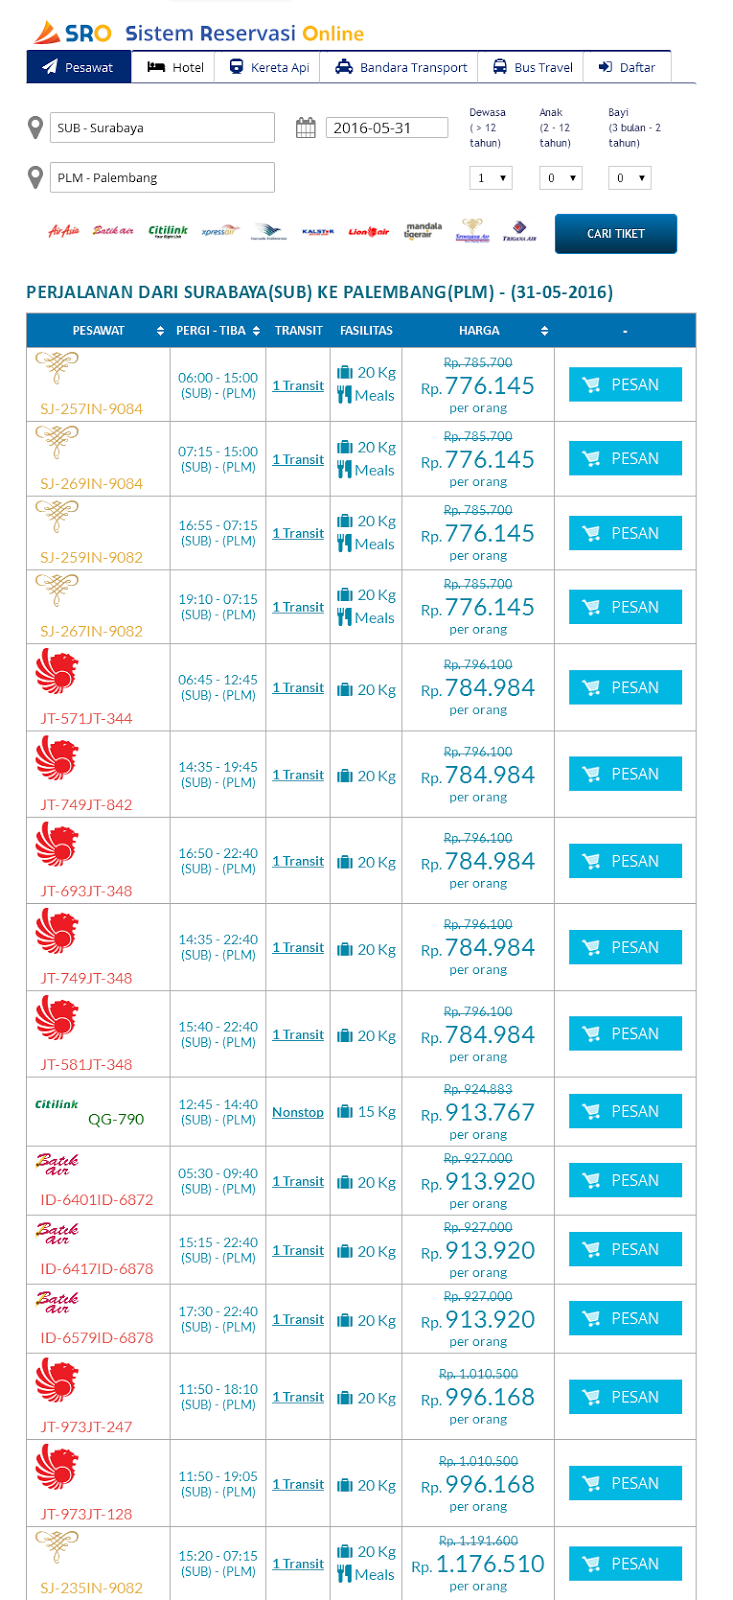The height and width of the screenshot is (1600, 733).
Task: Click the origin field SUB - Surabaya
Action: pos(162,128)
